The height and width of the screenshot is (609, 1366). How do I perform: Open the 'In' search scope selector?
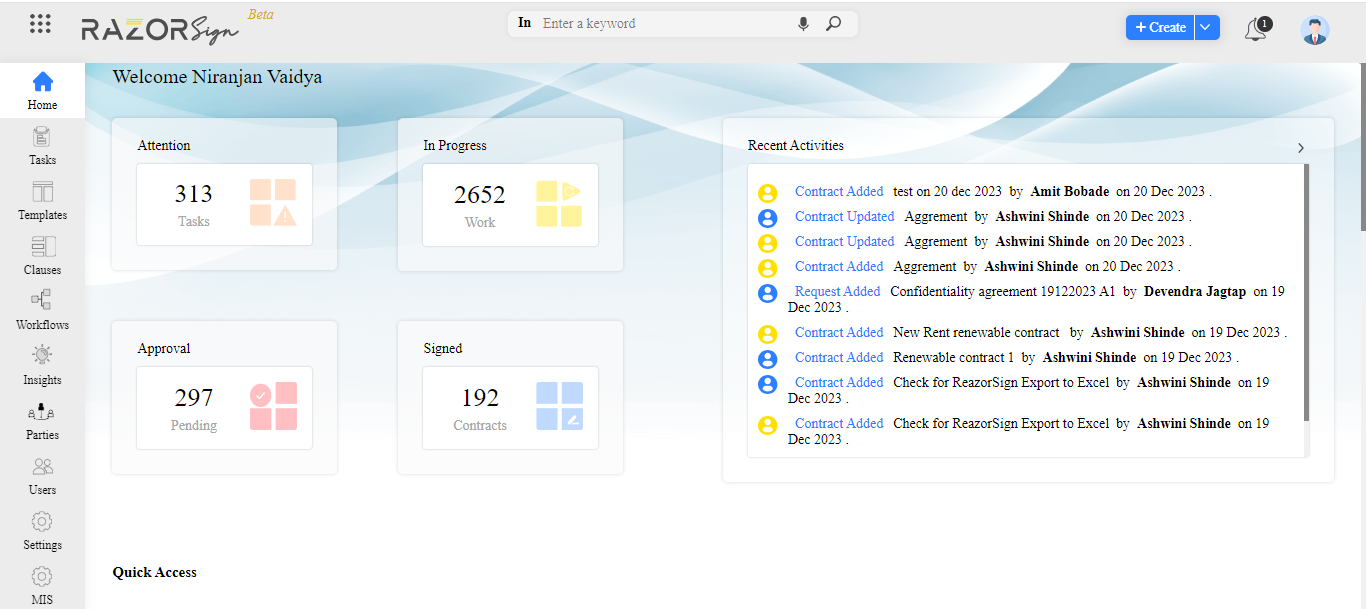click(524, 22)
